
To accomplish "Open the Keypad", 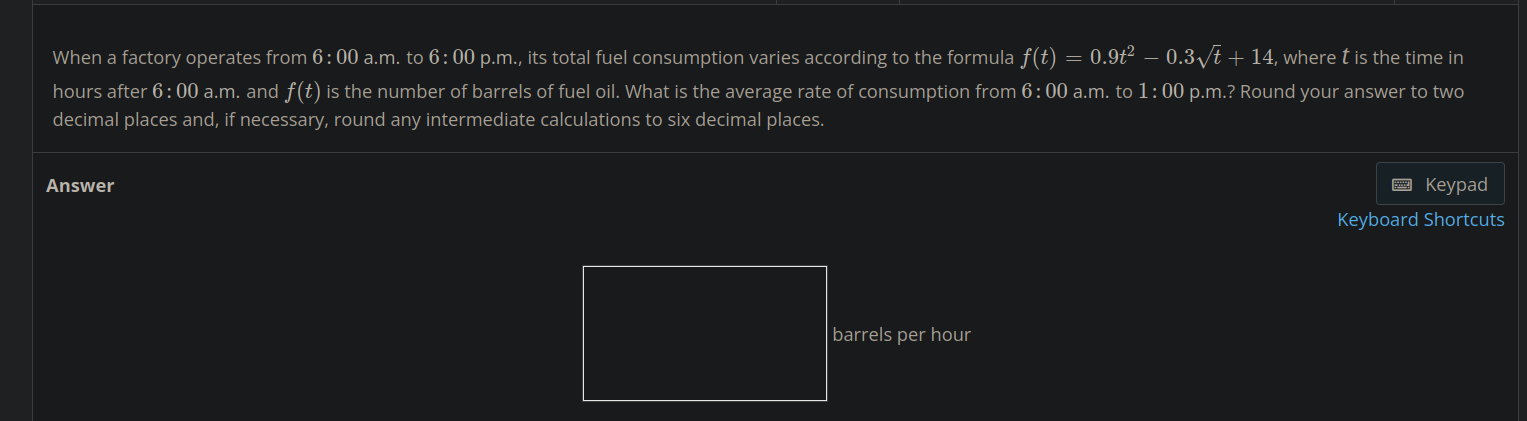I will 1440,185.
